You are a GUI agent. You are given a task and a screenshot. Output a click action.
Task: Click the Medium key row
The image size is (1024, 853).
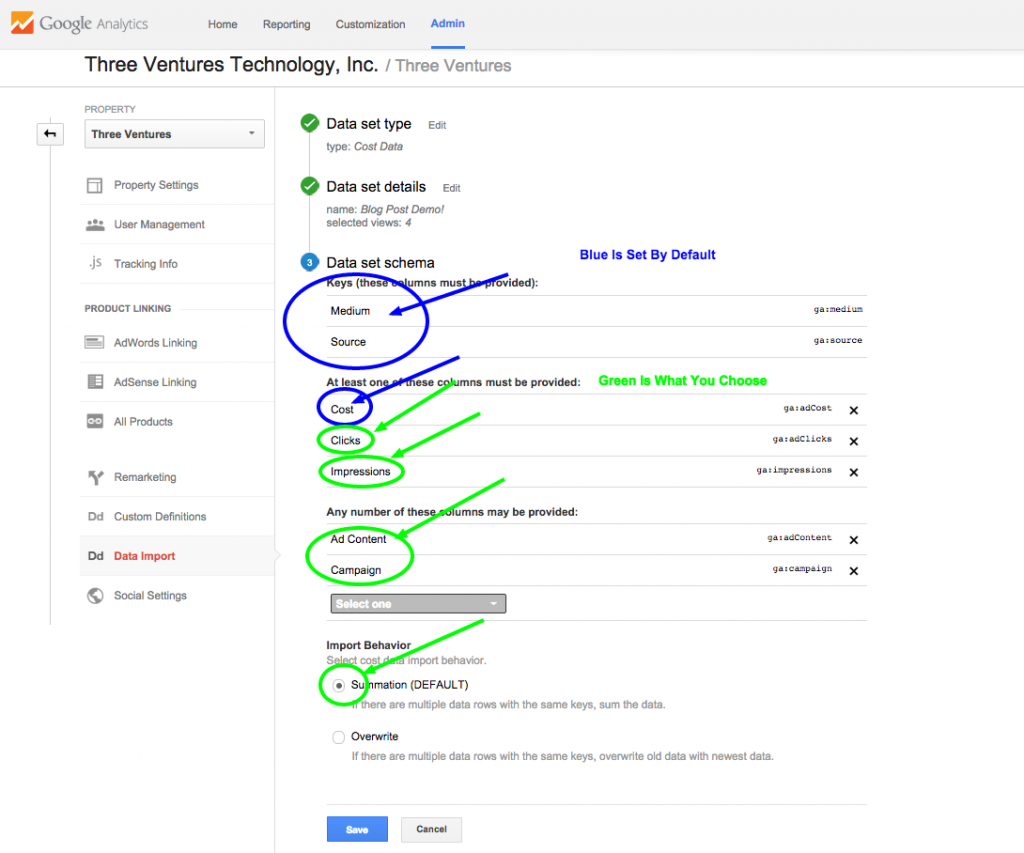pyautogui.click(x=596, y=311)
